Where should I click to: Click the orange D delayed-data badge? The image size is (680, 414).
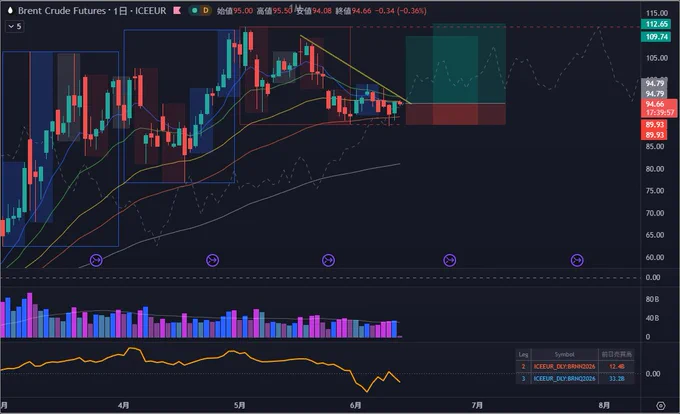tap(206, 10)
